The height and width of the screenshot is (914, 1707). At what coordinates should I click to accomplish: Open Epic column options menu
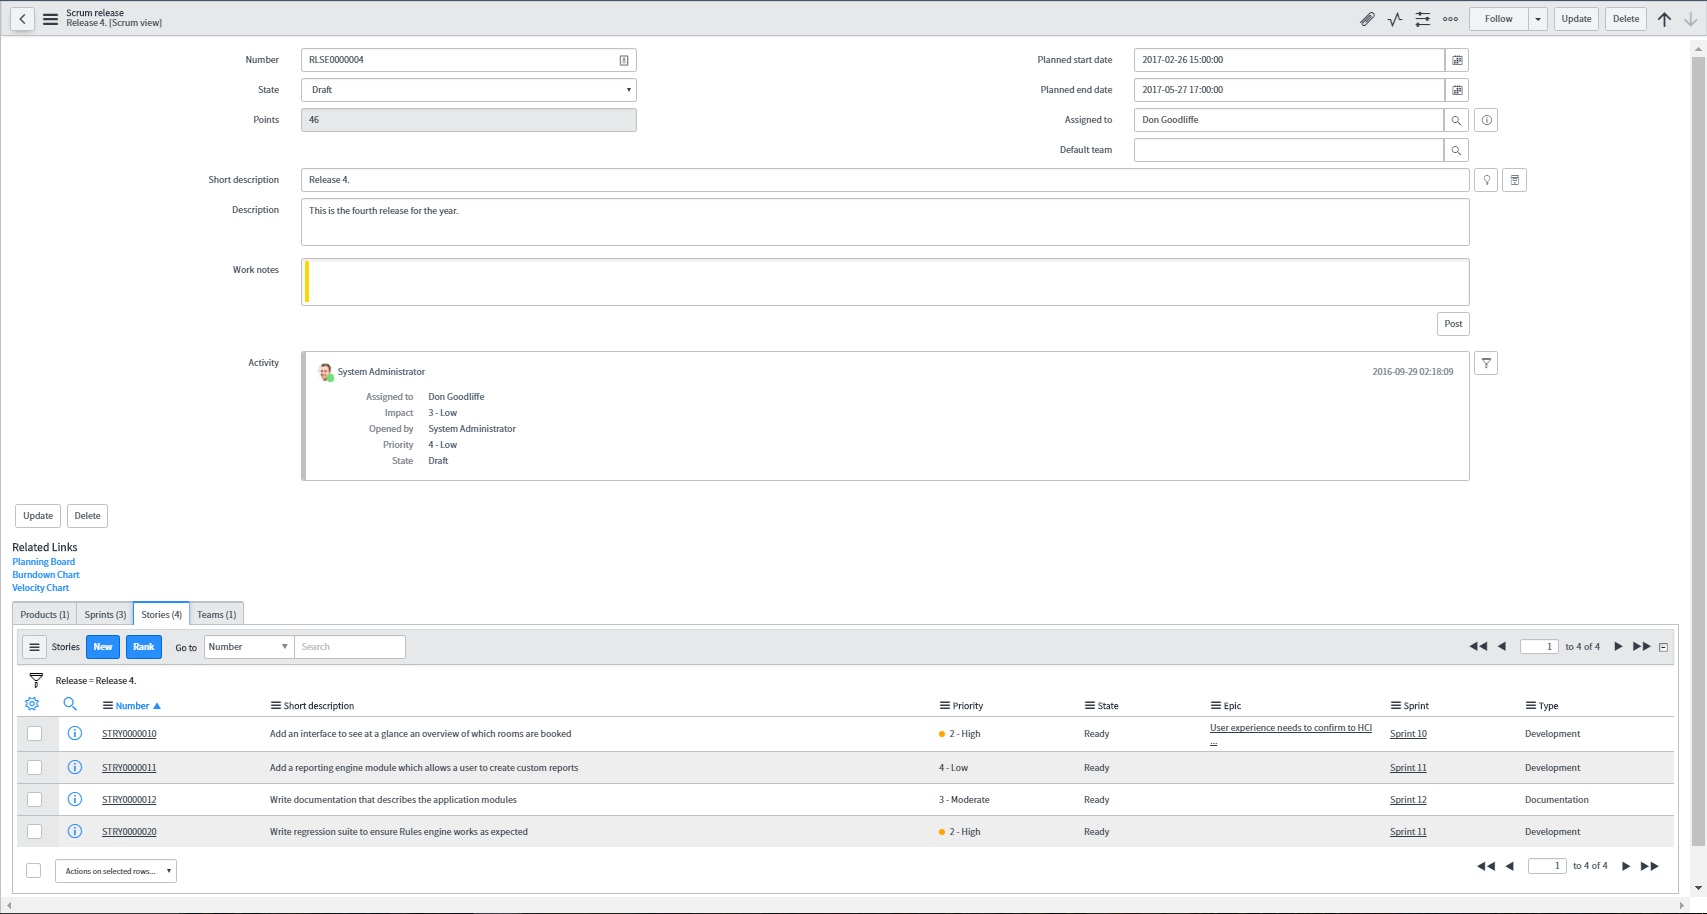(1215, 705)
